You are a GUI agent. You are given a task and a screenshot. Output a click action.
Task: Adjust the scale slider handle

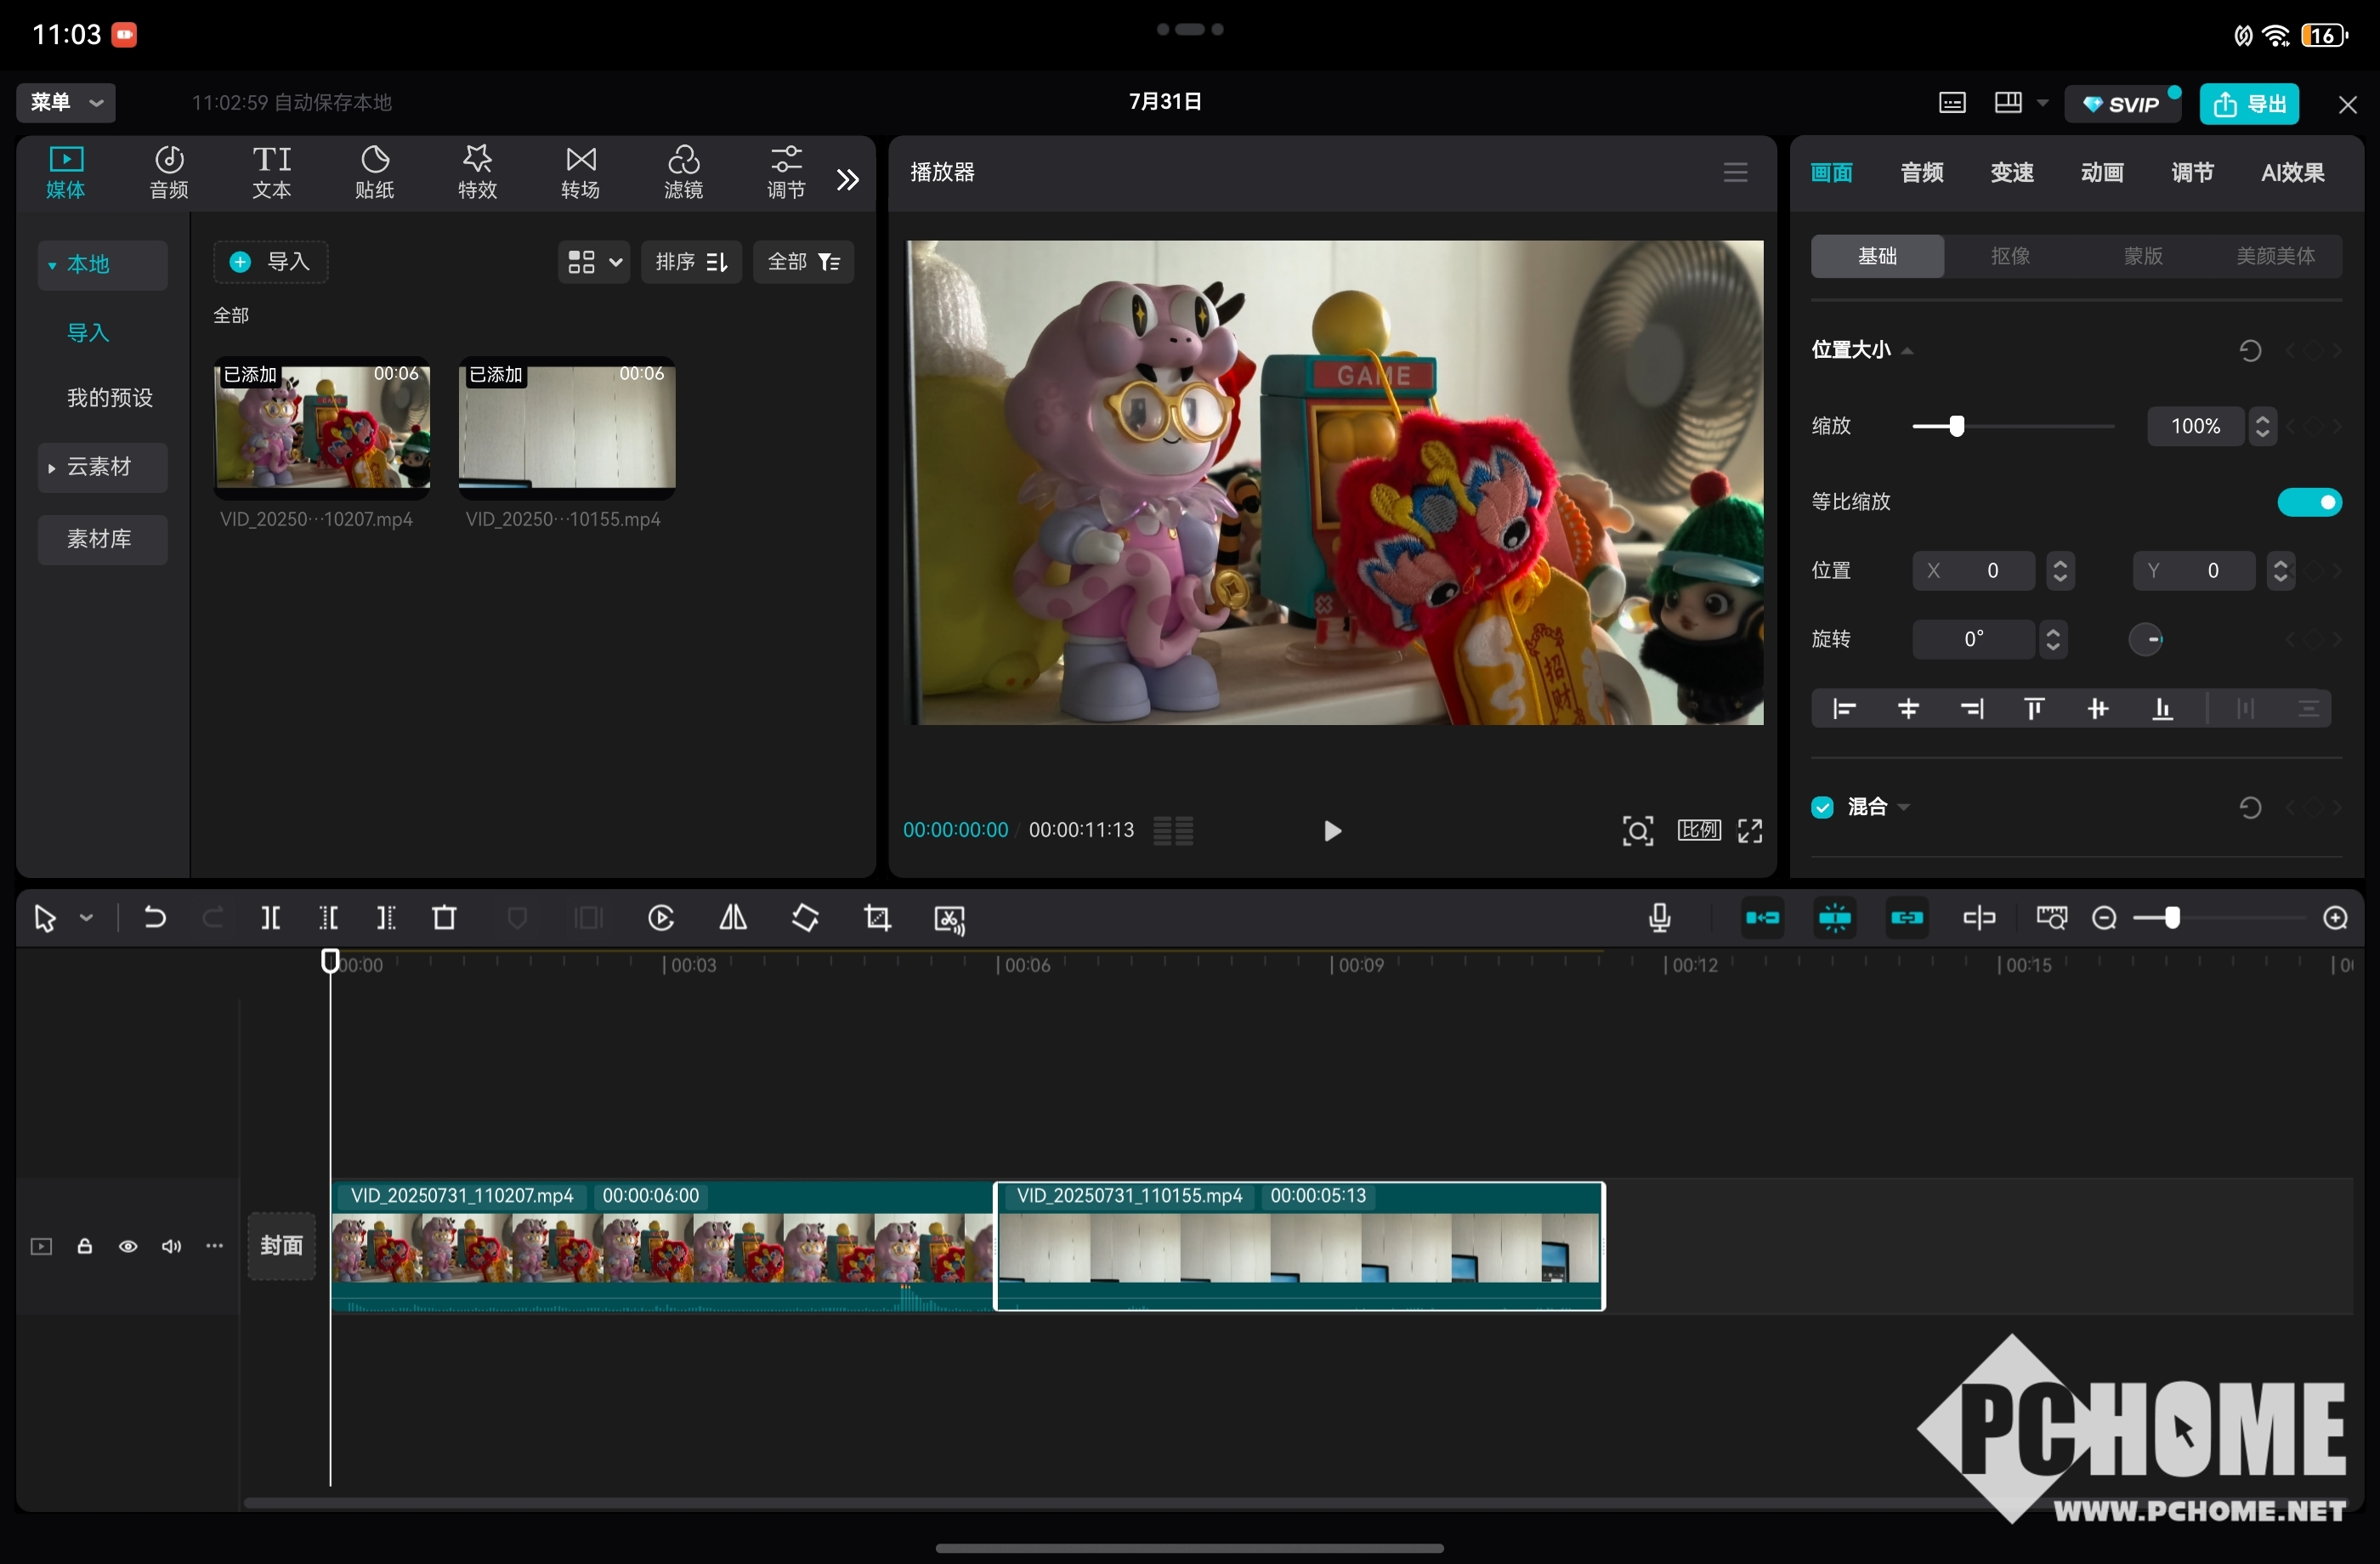tap(1956, 426)
